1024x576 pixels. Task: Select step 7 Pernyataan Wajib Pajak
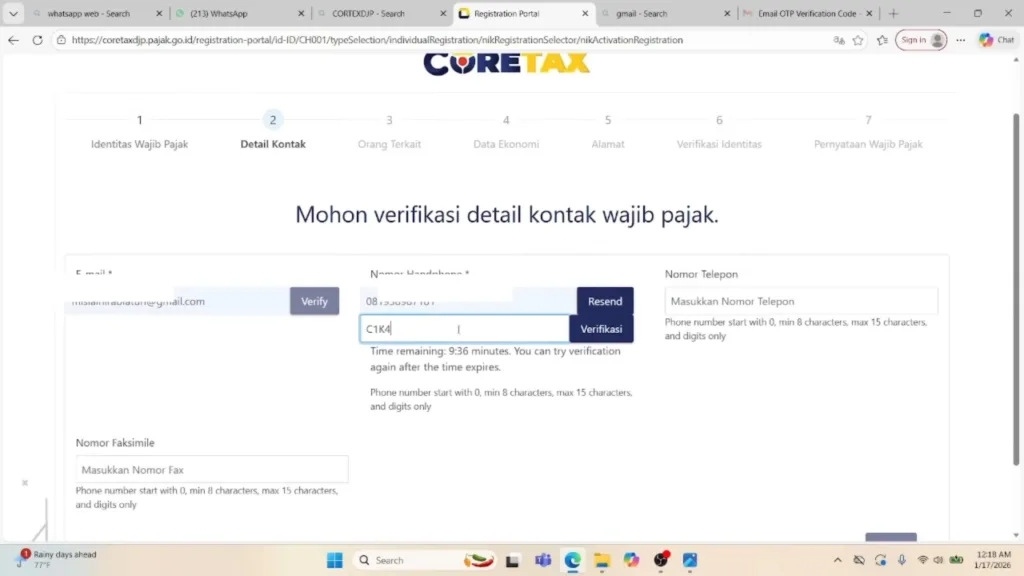click(868, 132)
